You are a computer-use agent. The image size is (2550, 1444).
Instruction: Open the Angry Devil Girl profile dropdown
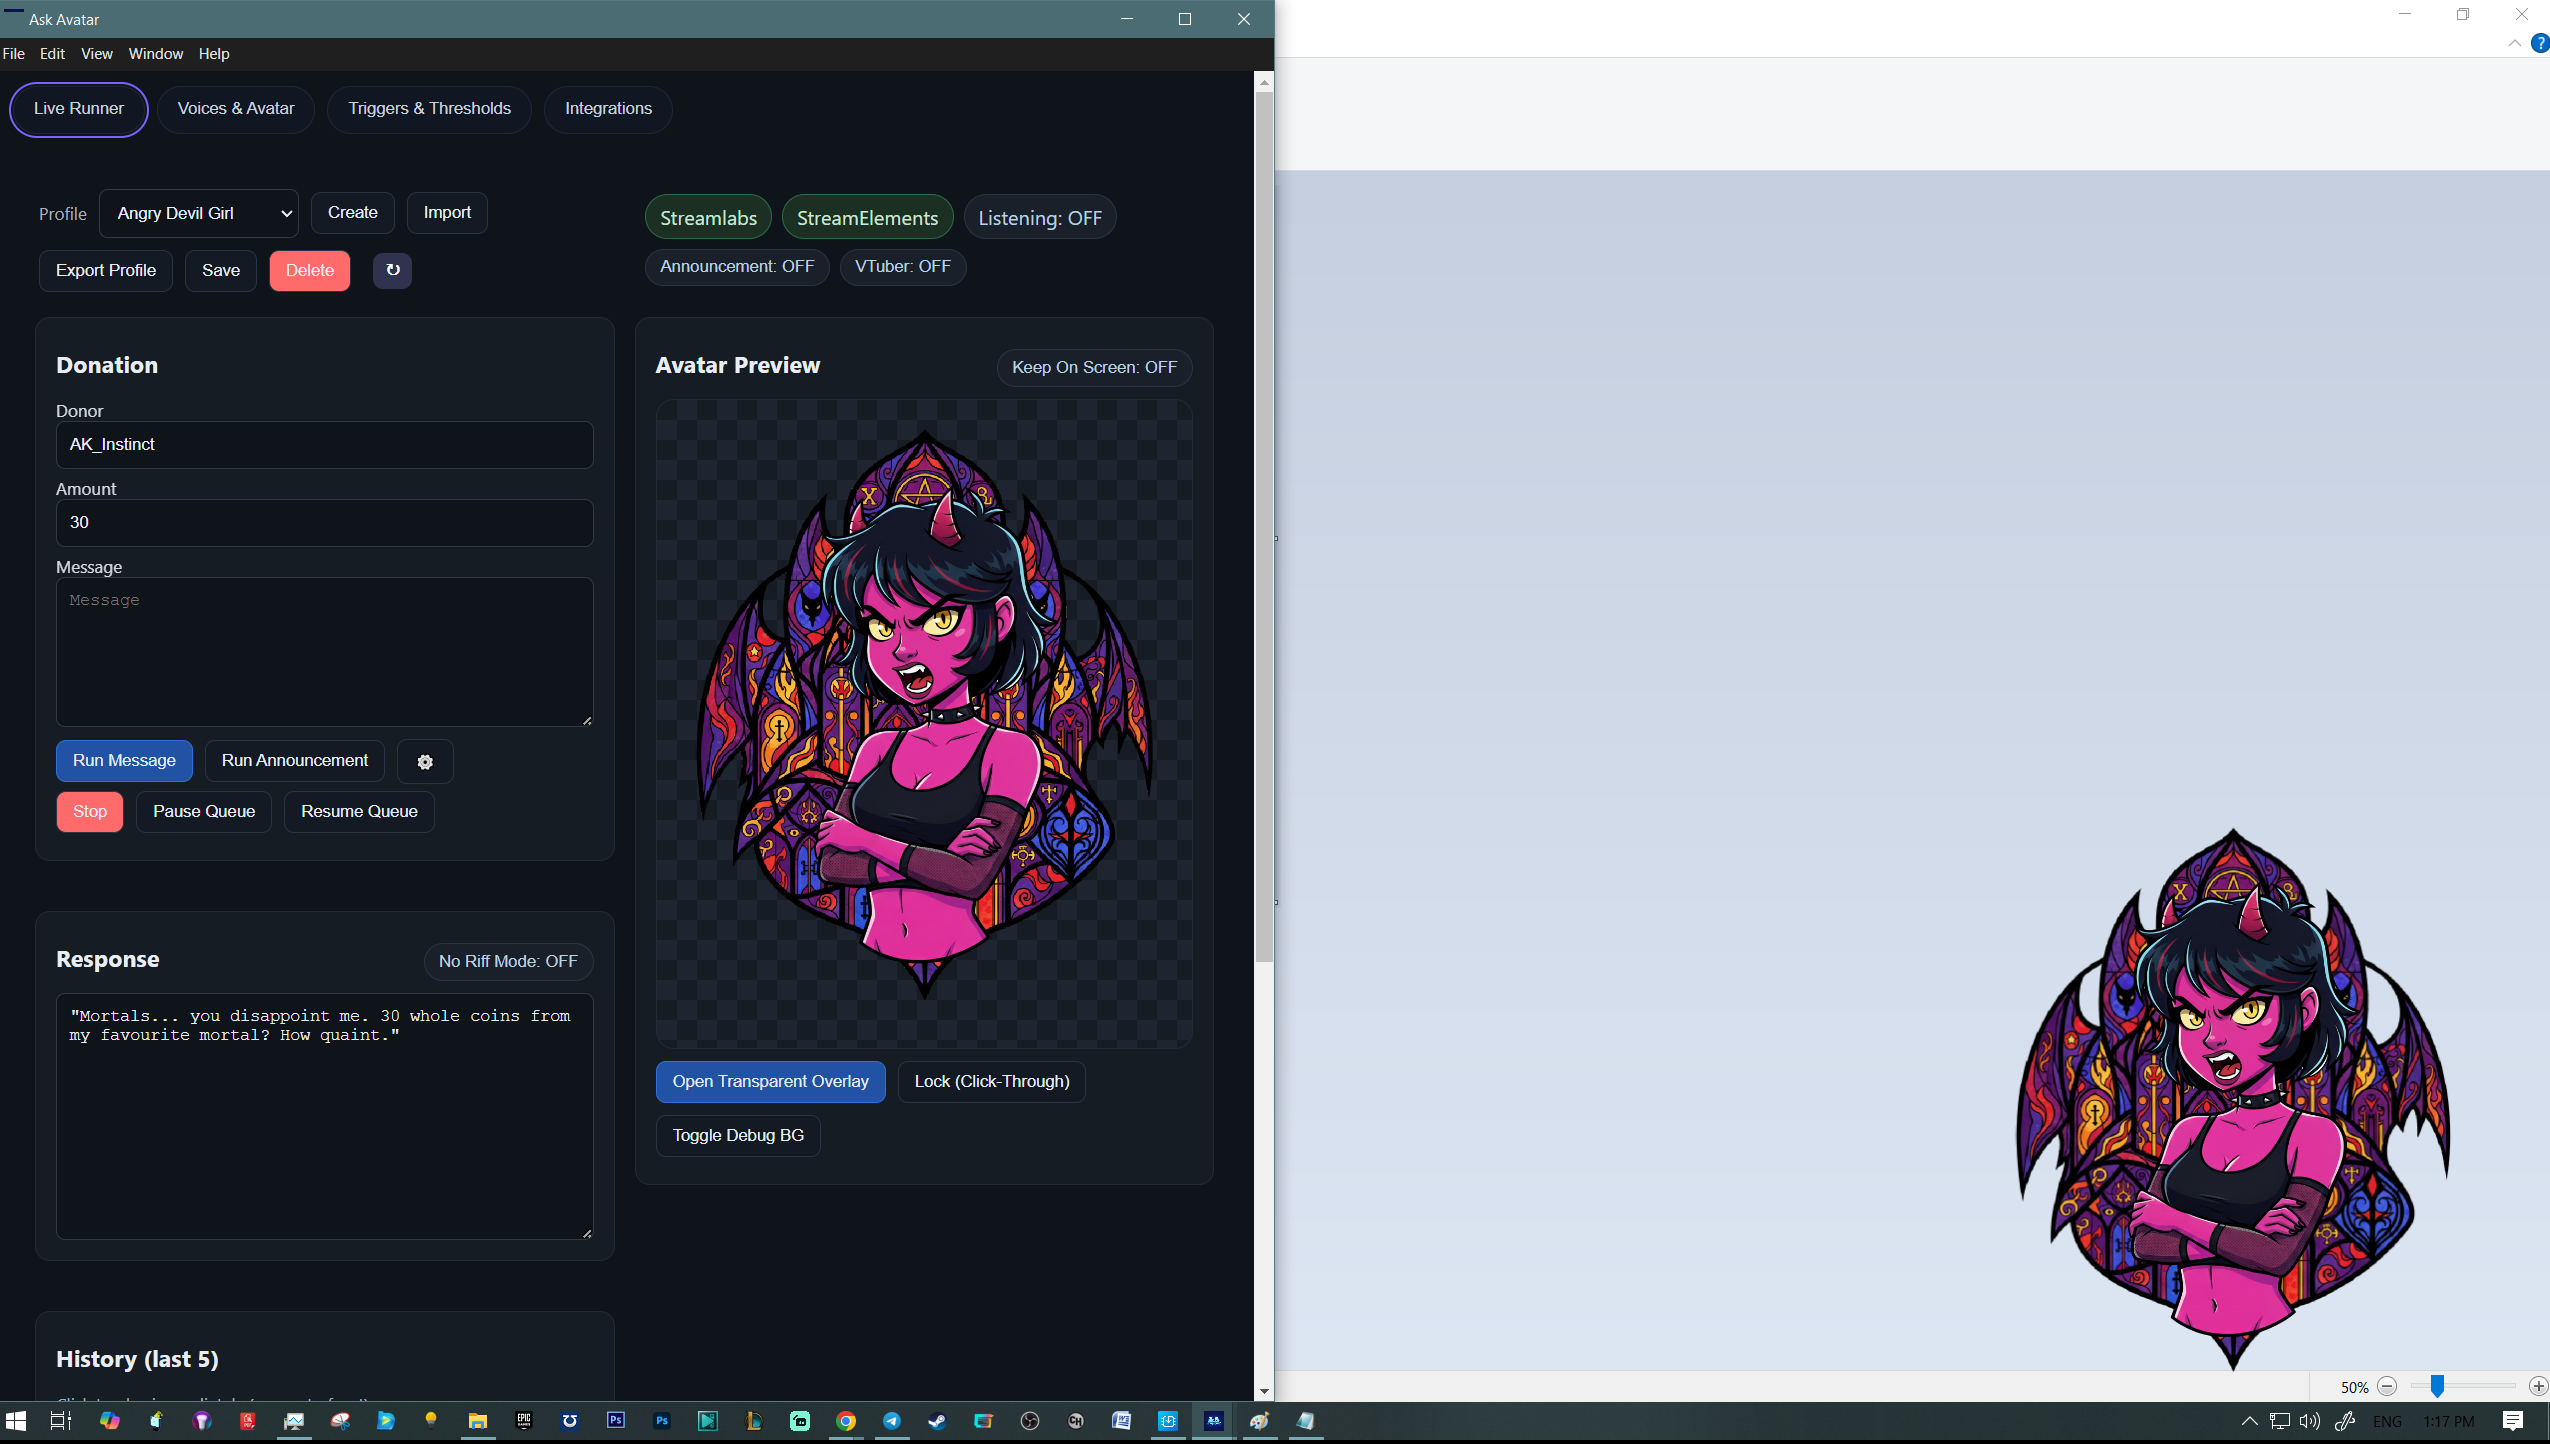[x=199, y=213]
